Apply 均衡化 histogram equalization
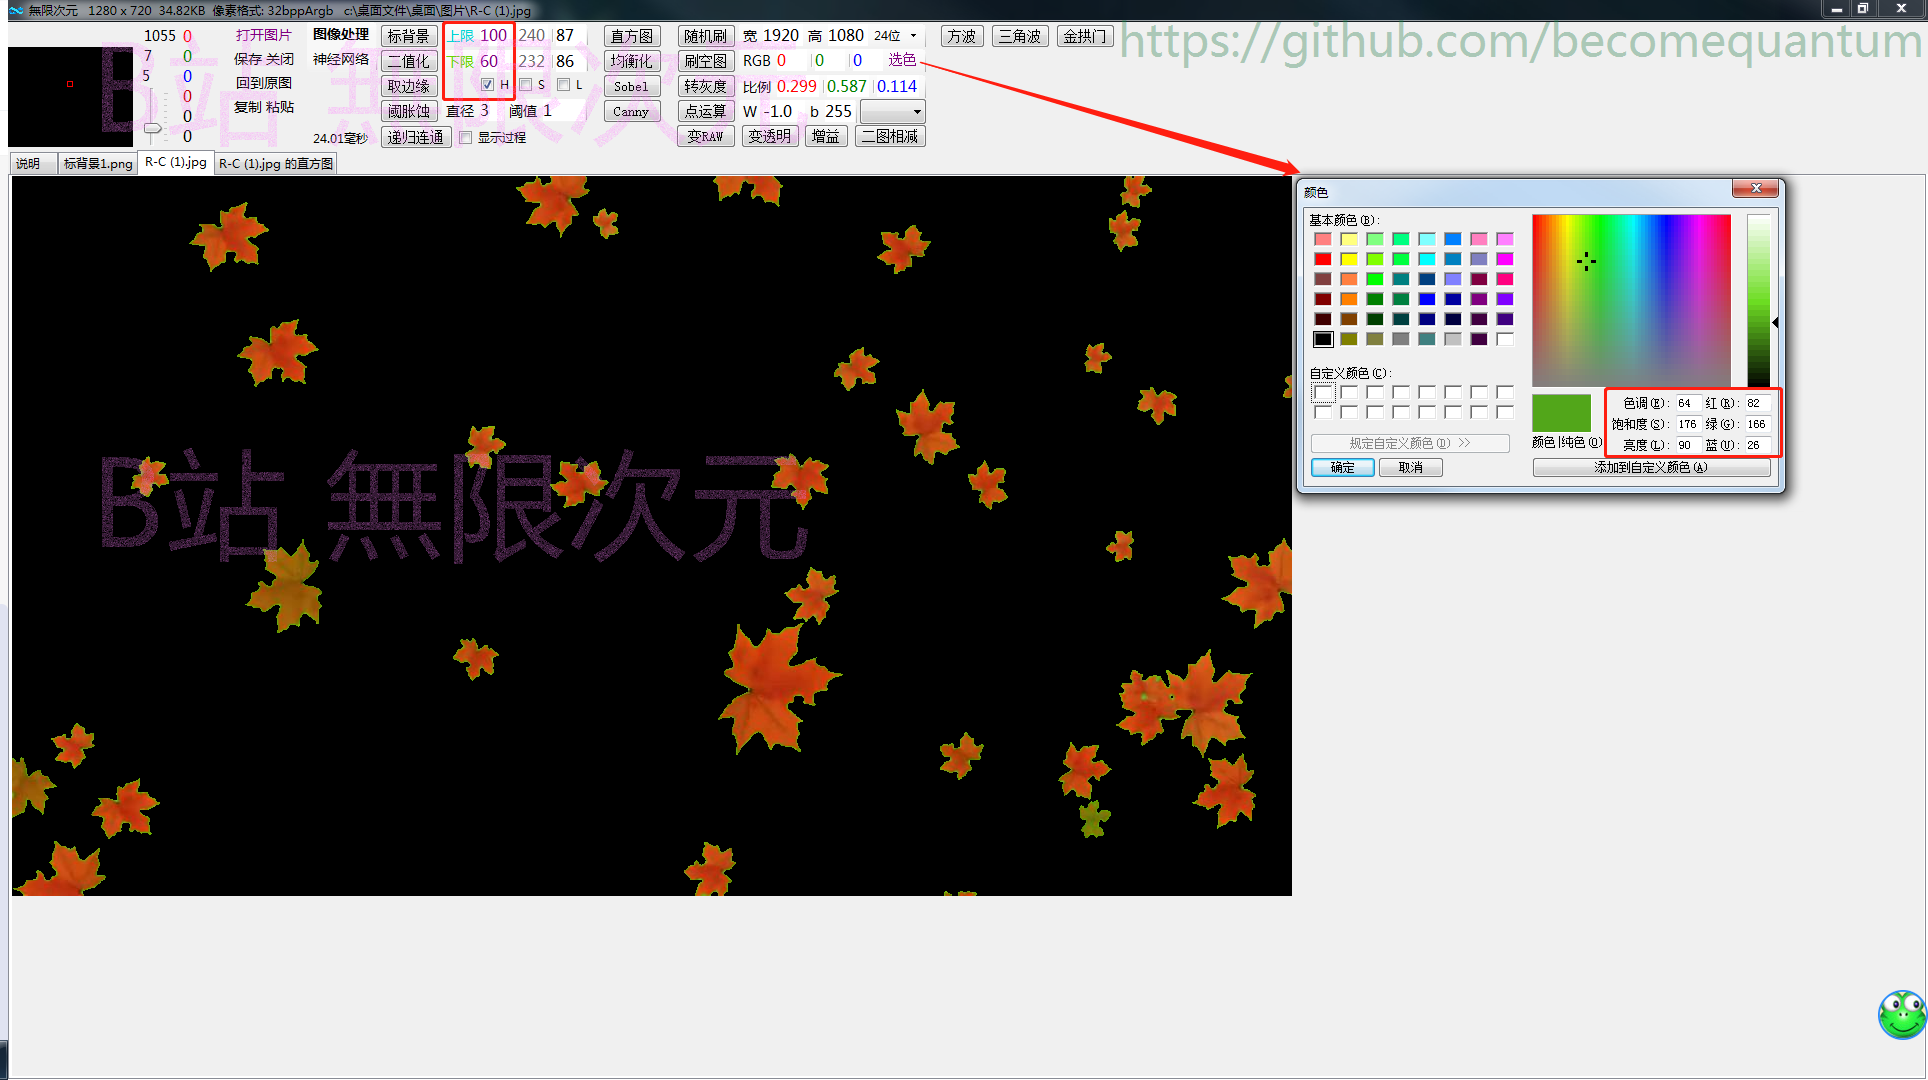1928x1080 pixels. coord(632,60)
